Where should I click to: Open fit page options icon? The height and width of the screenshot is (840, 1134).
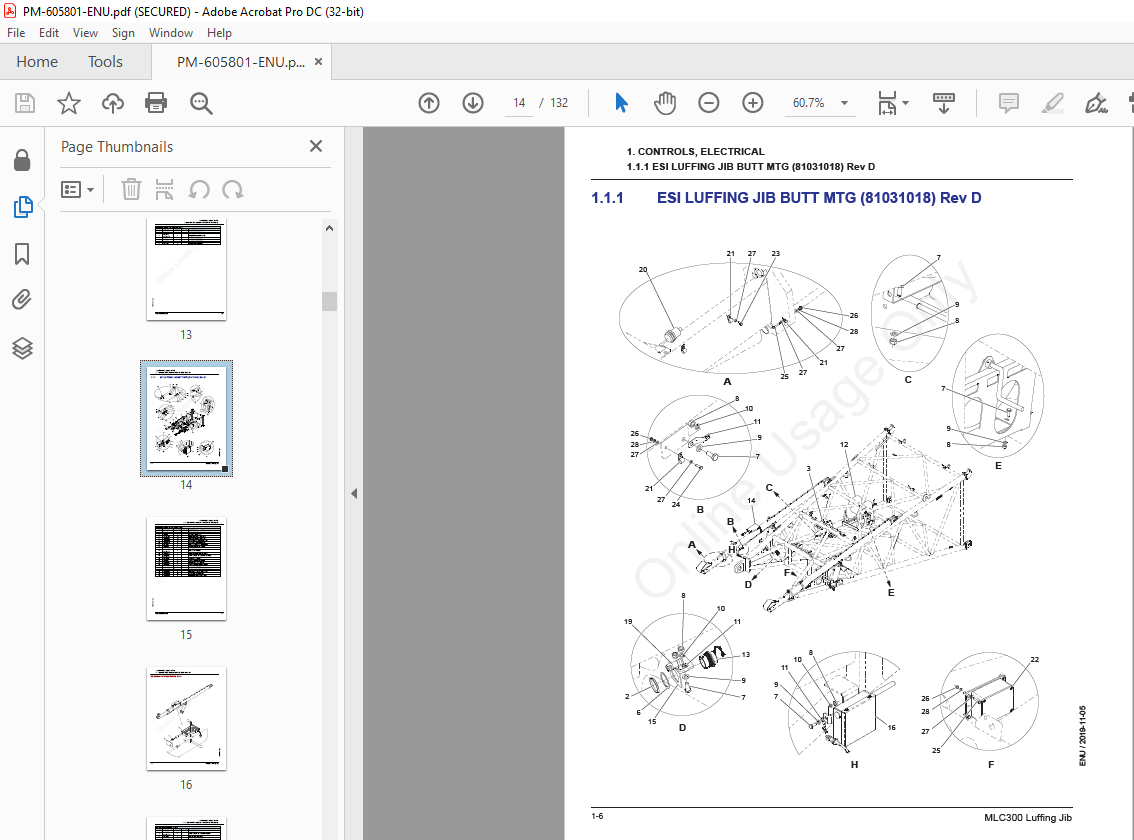tap(887, 103)
